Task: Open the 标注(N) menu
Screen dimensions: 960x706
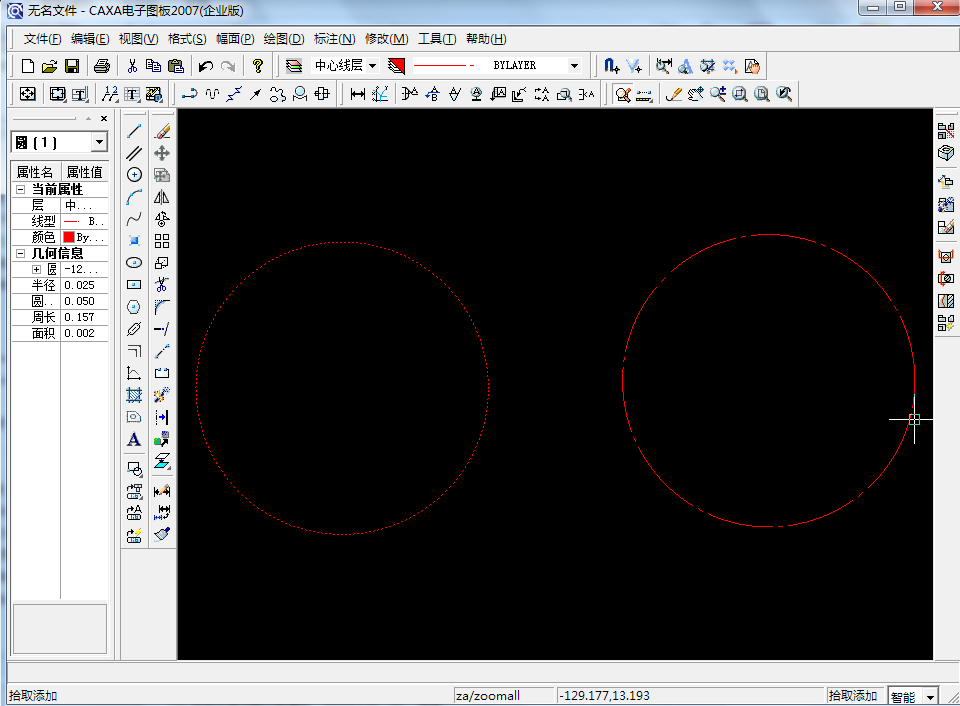Action: click(334, 39)
